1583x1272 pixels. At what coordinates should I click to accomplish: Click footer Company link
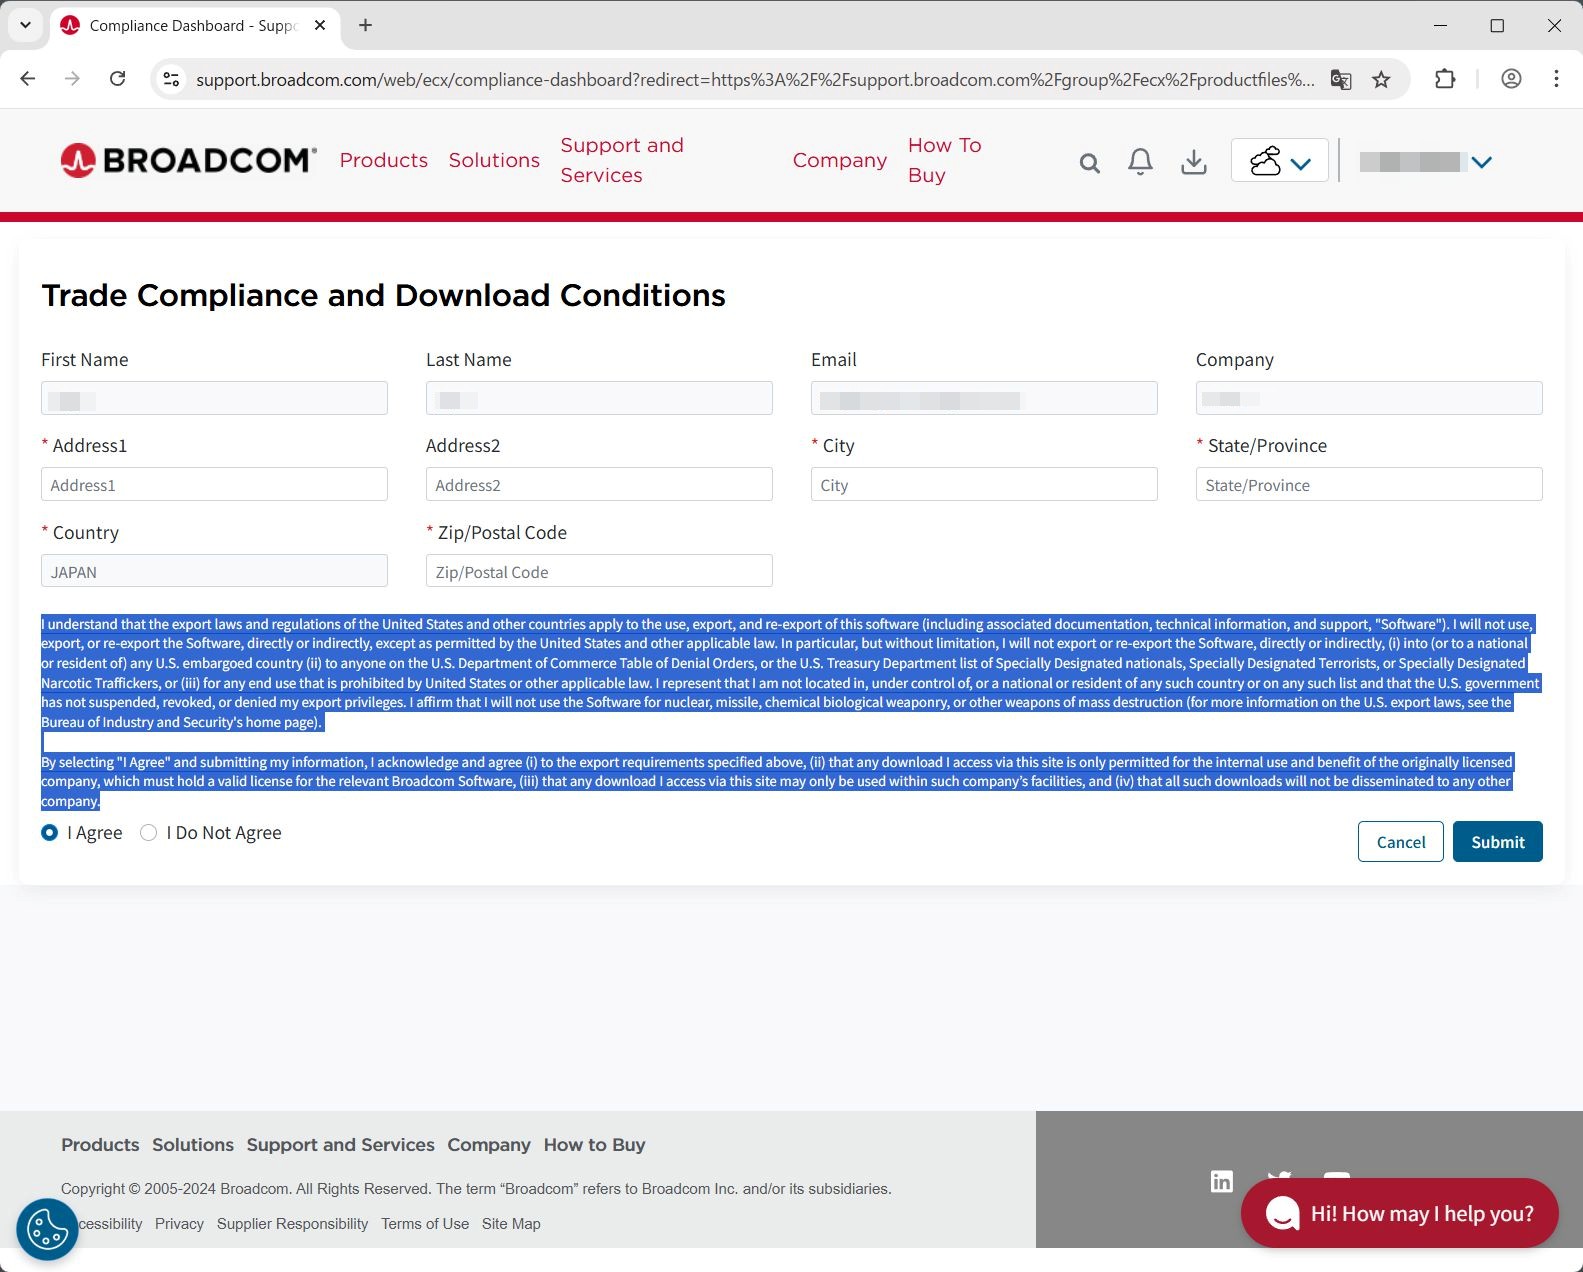[489, 1145]
